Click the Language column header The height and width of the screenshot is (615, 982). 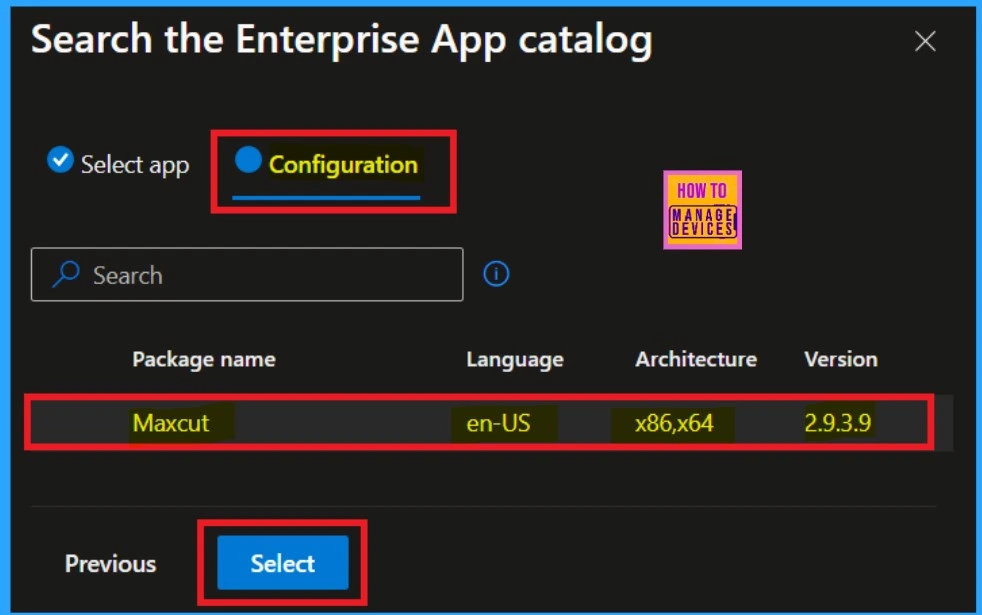pos(515,359)
